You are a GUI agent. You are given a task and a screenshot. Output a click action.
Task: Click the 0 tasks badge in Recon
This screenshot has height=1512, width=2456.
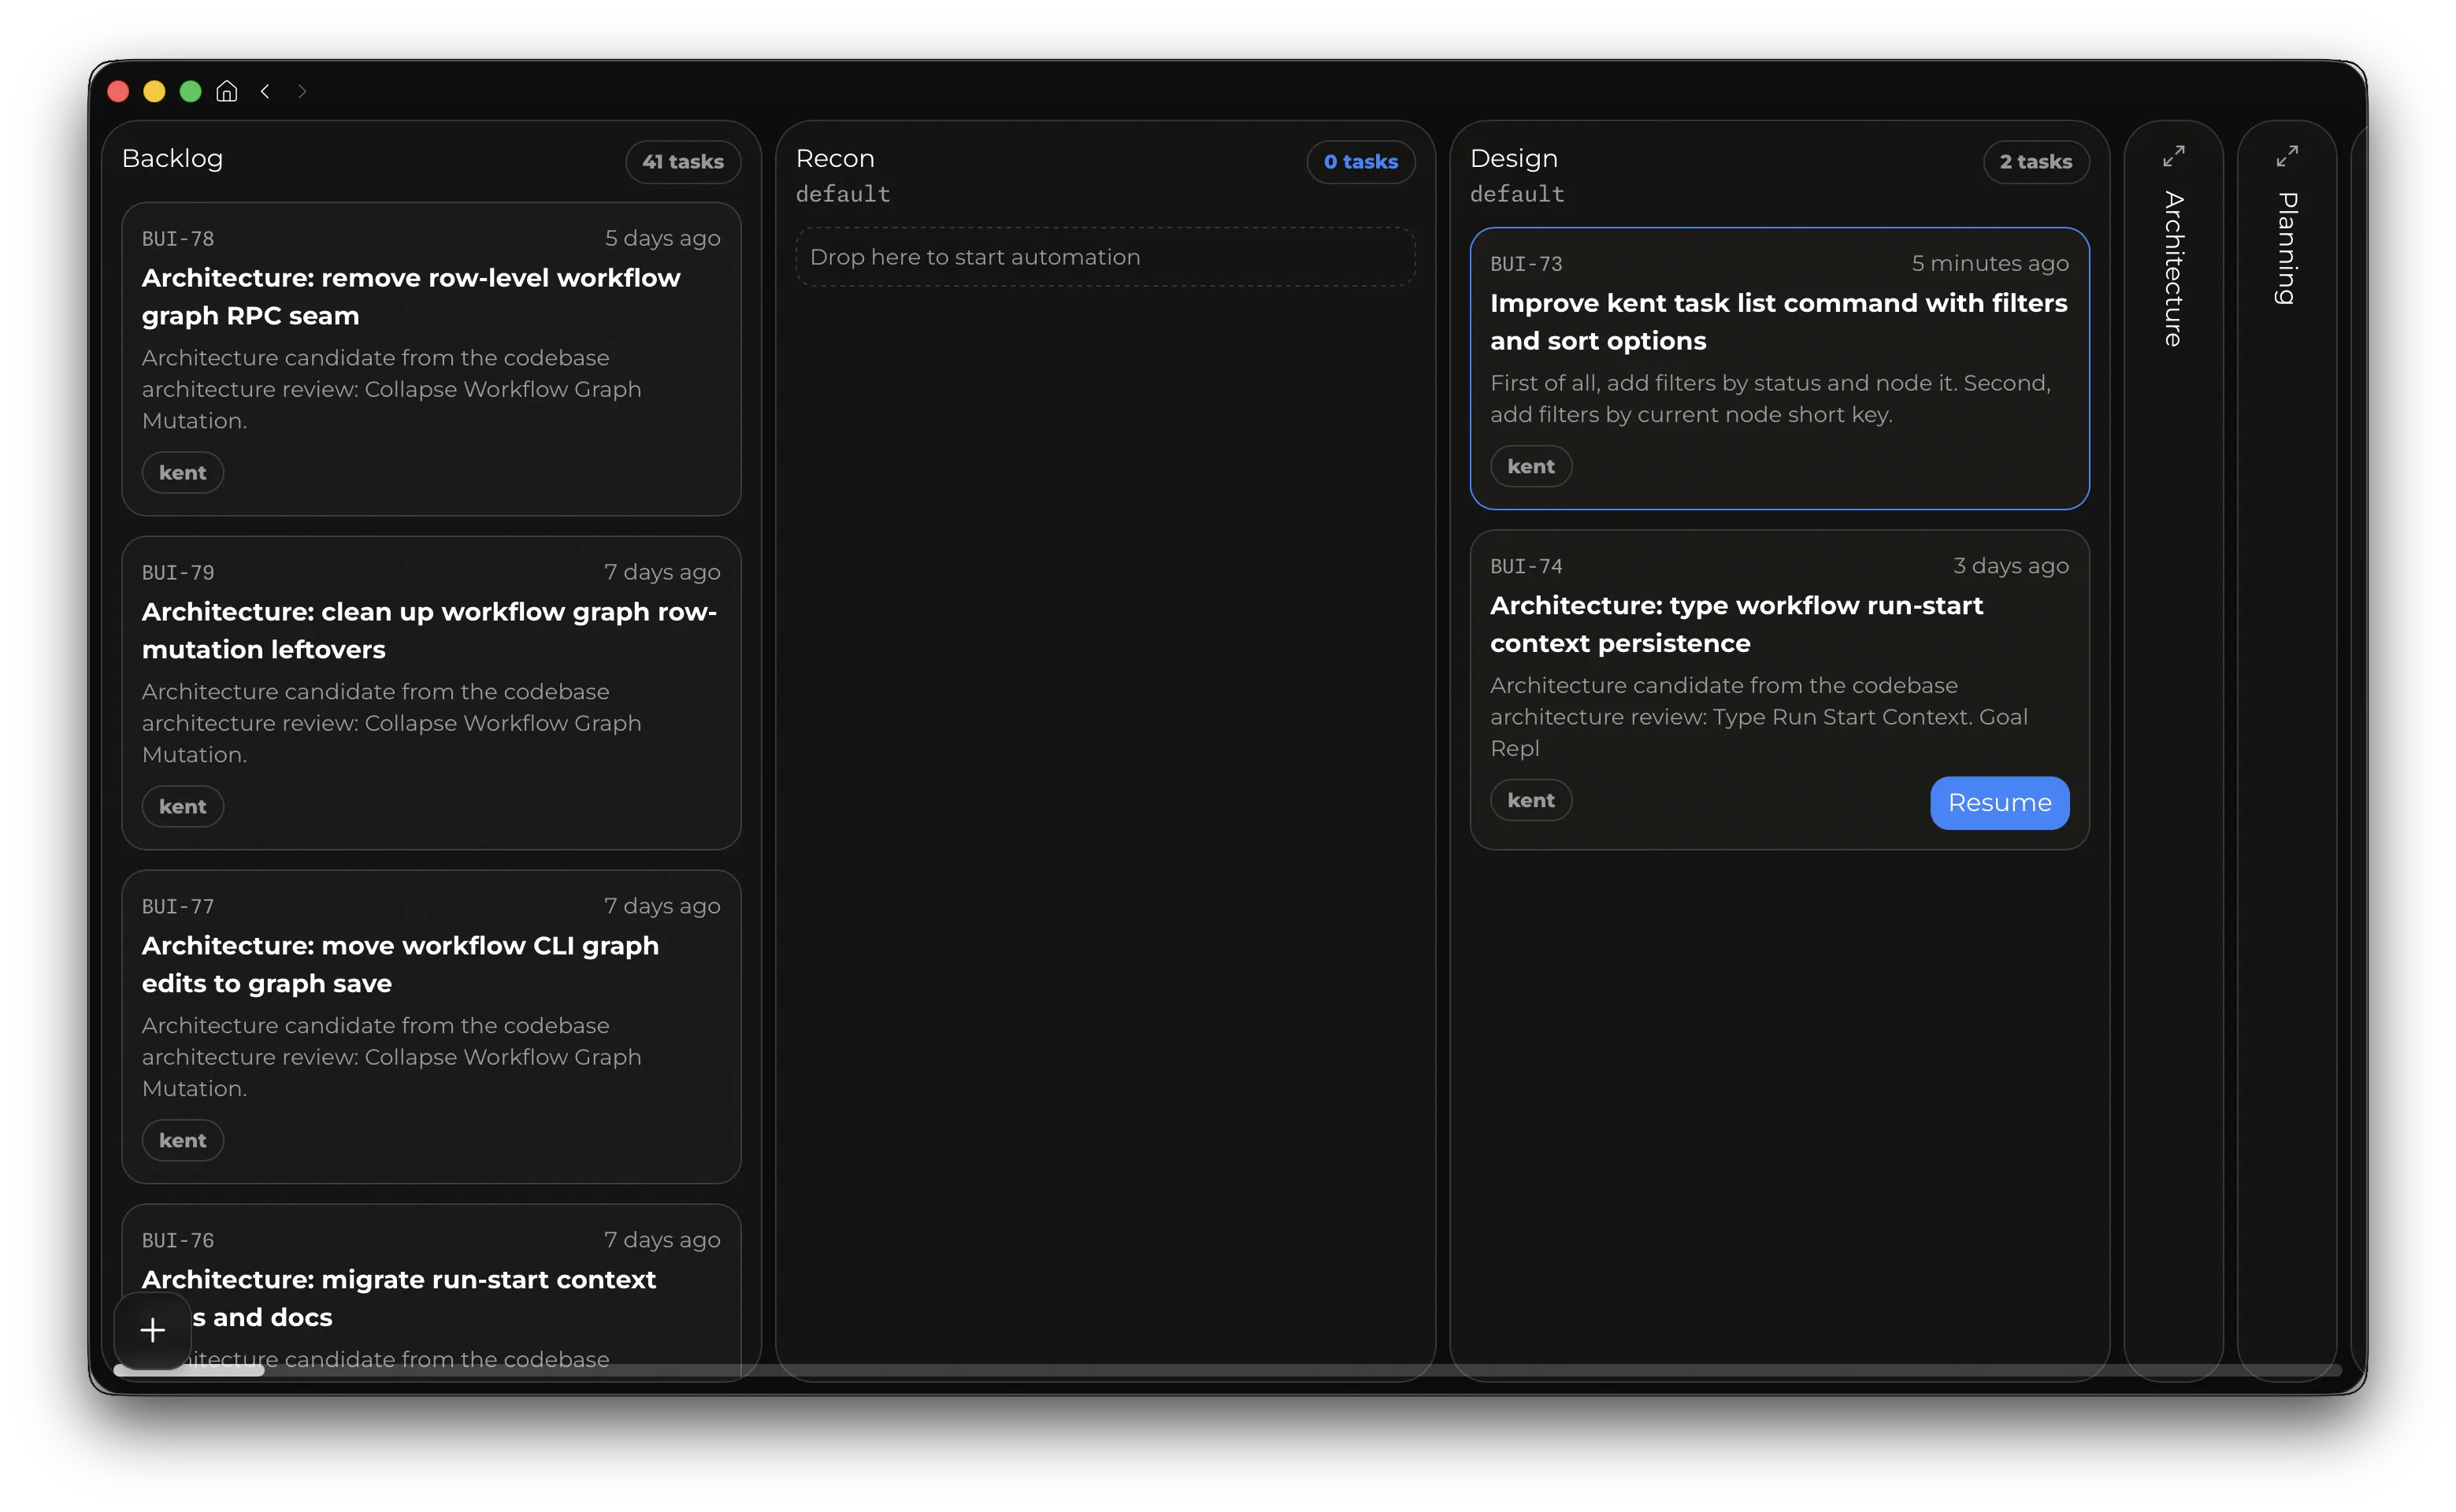coord(1360,162)
